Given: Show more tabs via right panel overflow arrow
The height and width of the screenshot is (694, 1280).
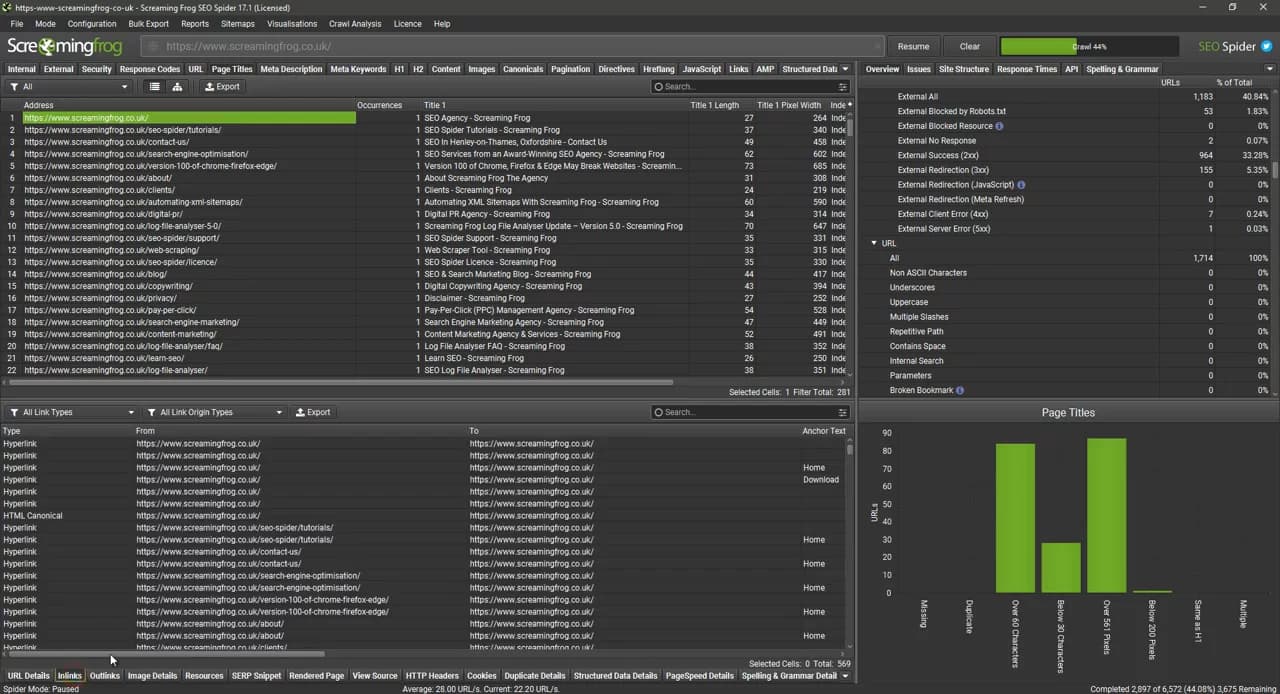Looking at the screenshot, I should point(1270,69).
